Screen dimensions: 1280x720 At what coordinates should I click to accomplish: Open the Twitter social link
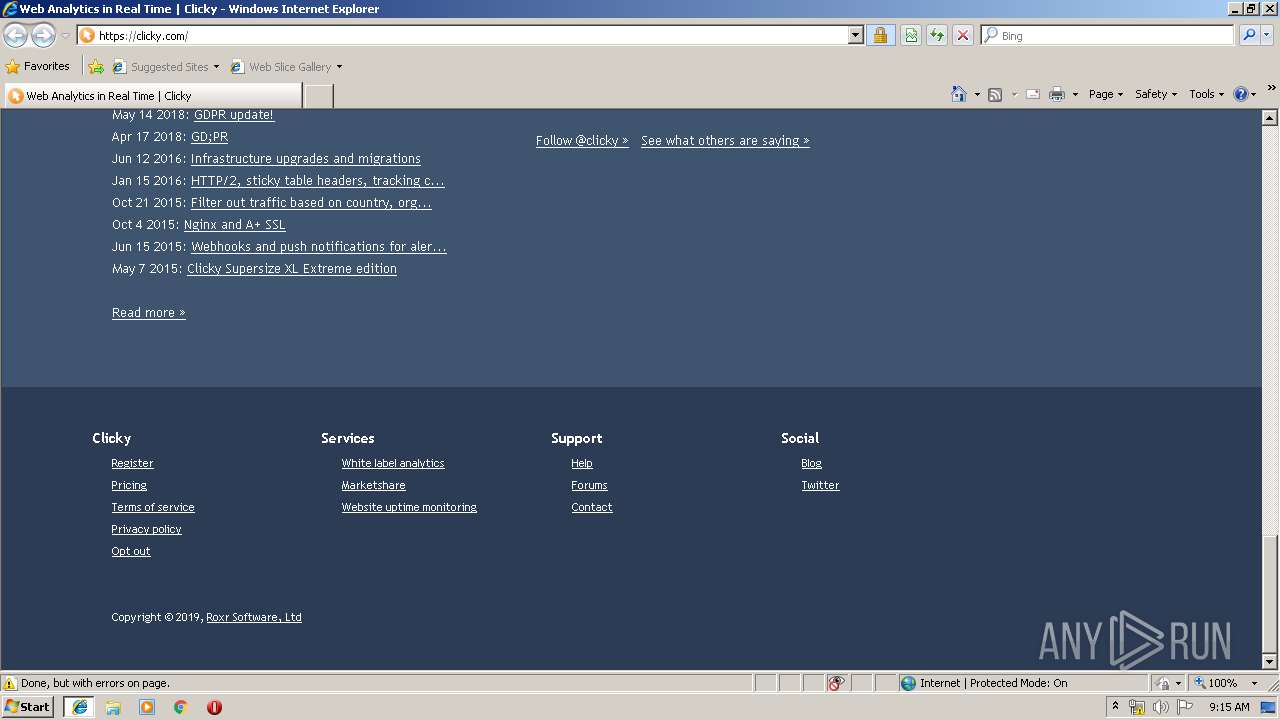[x=820, y=485]
